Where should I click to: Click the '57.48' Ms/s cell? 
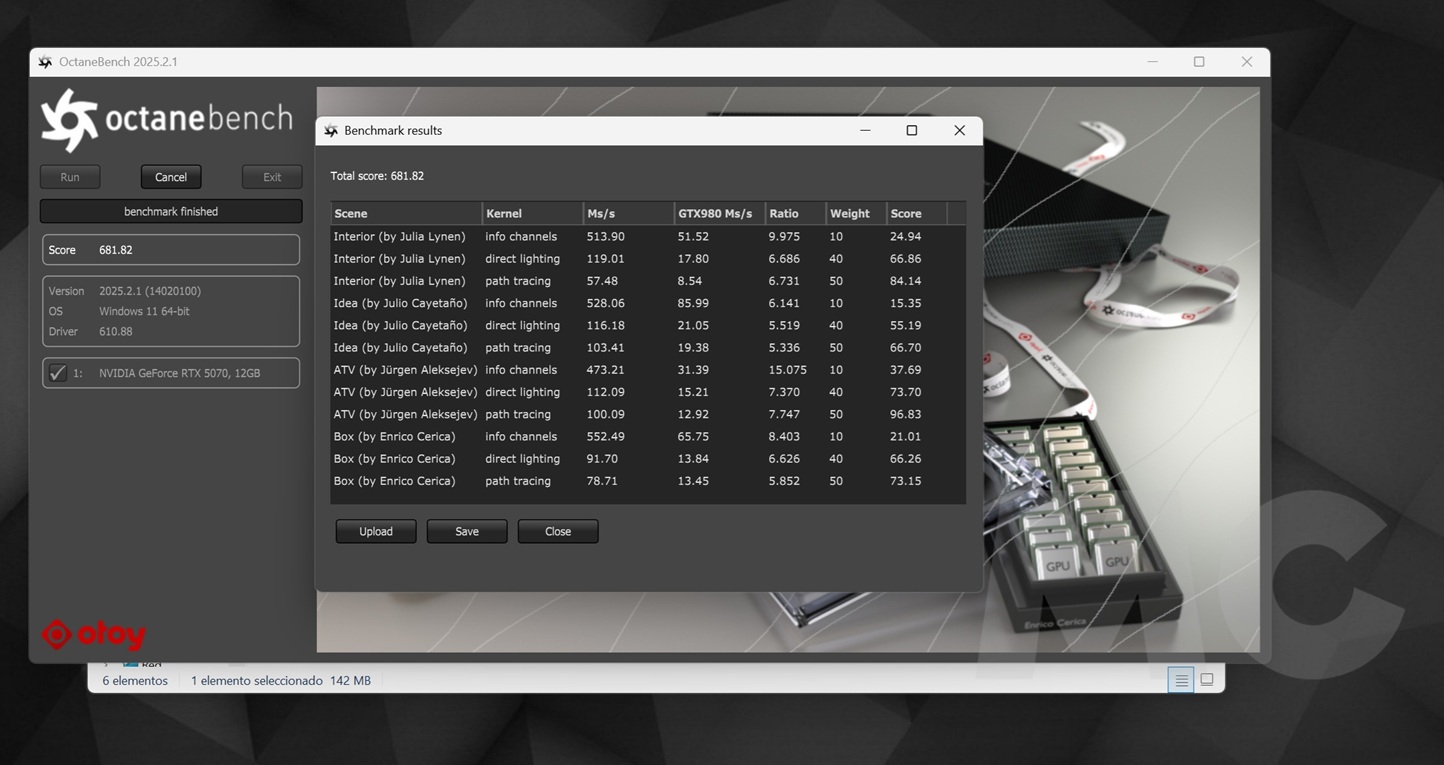[602, 281]
